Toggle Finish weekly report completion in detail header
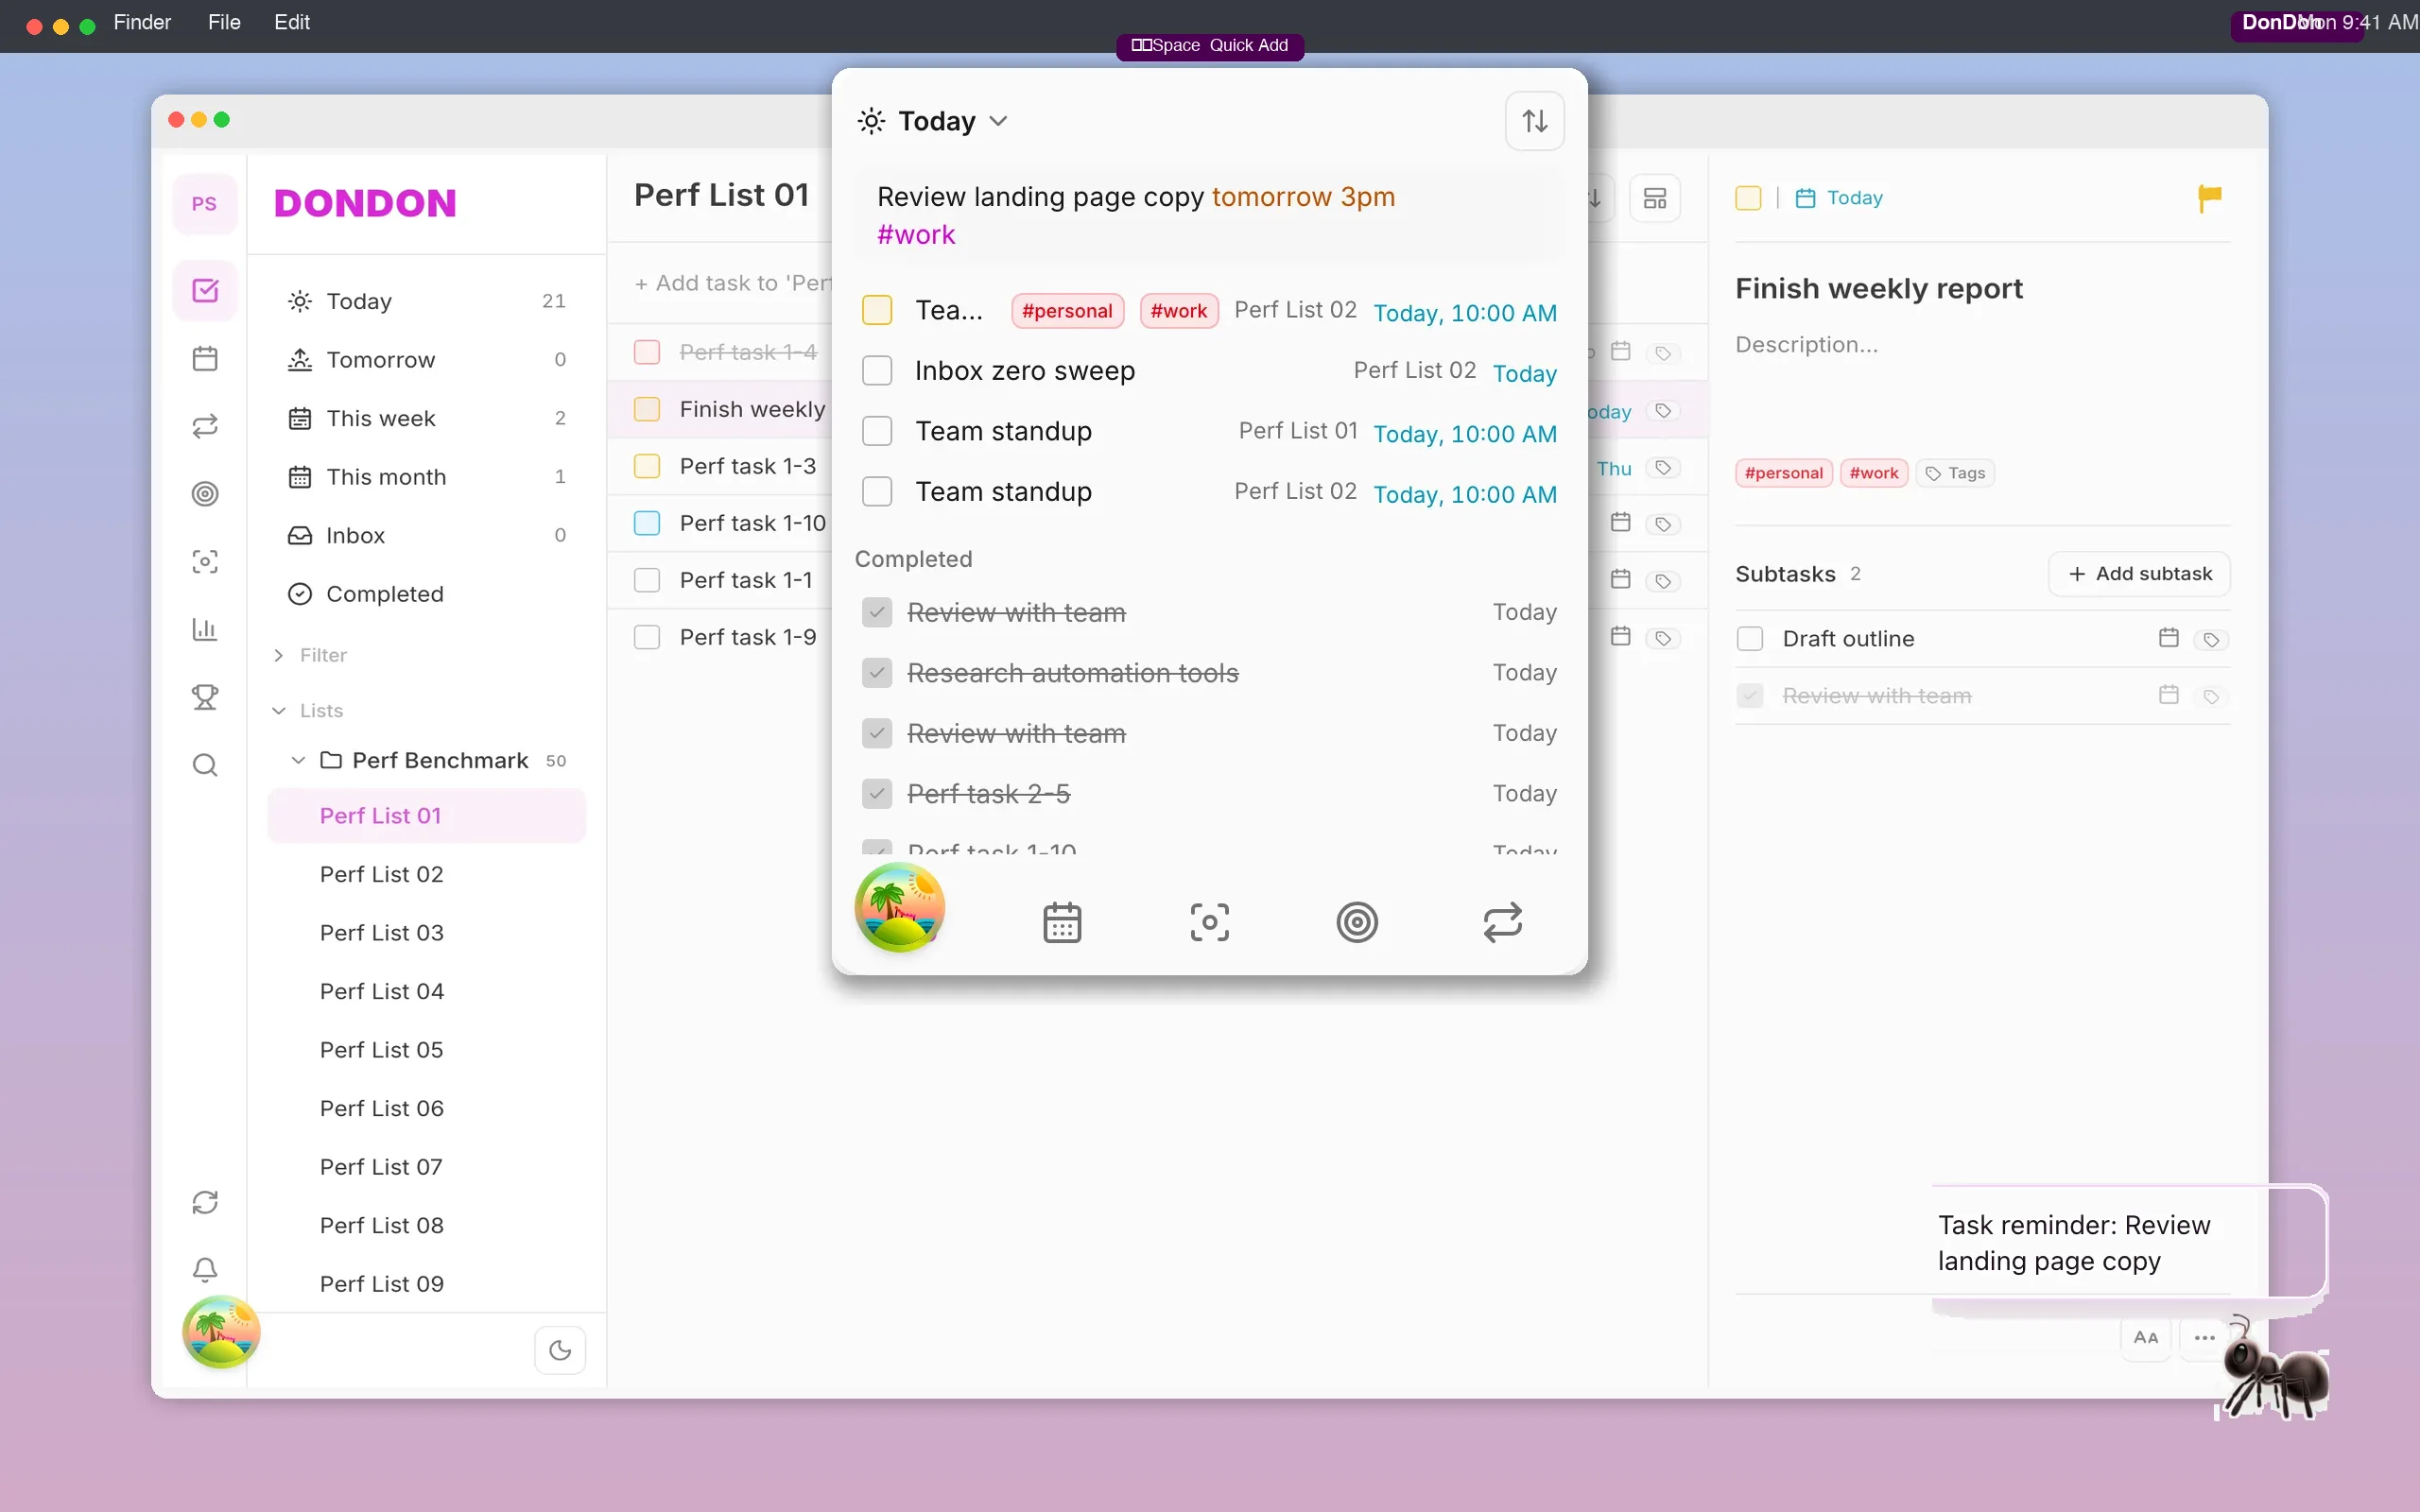The height and width of the screenshot is (1512, 2420). pos(1748,198)
